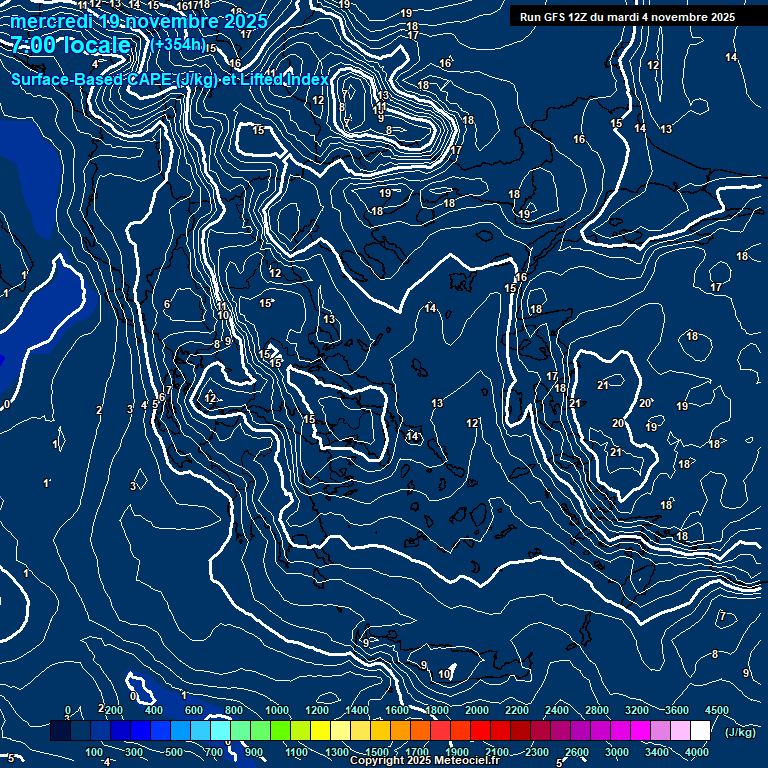
Task: Click the "3000" legend value below the scale
Action: tap(617, 752)
